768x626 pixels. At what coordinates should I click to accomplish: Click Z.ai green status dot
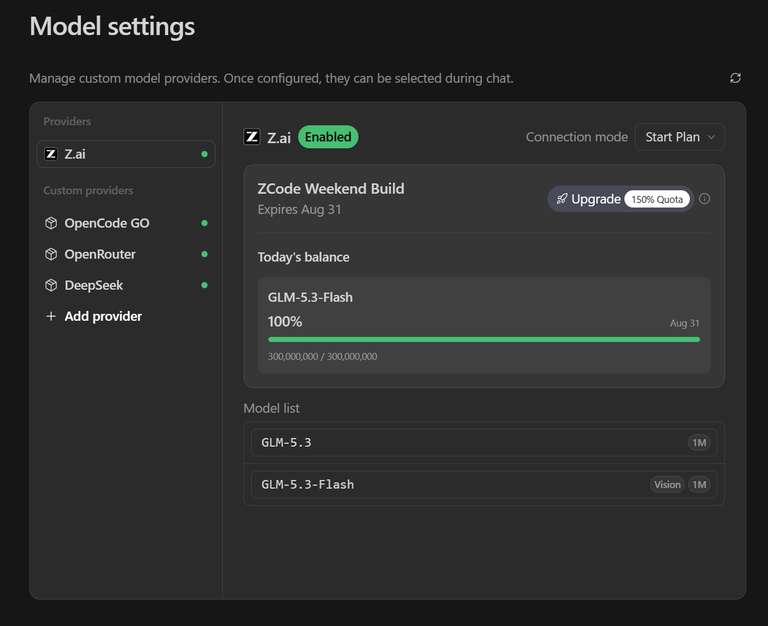click(204, 154)
